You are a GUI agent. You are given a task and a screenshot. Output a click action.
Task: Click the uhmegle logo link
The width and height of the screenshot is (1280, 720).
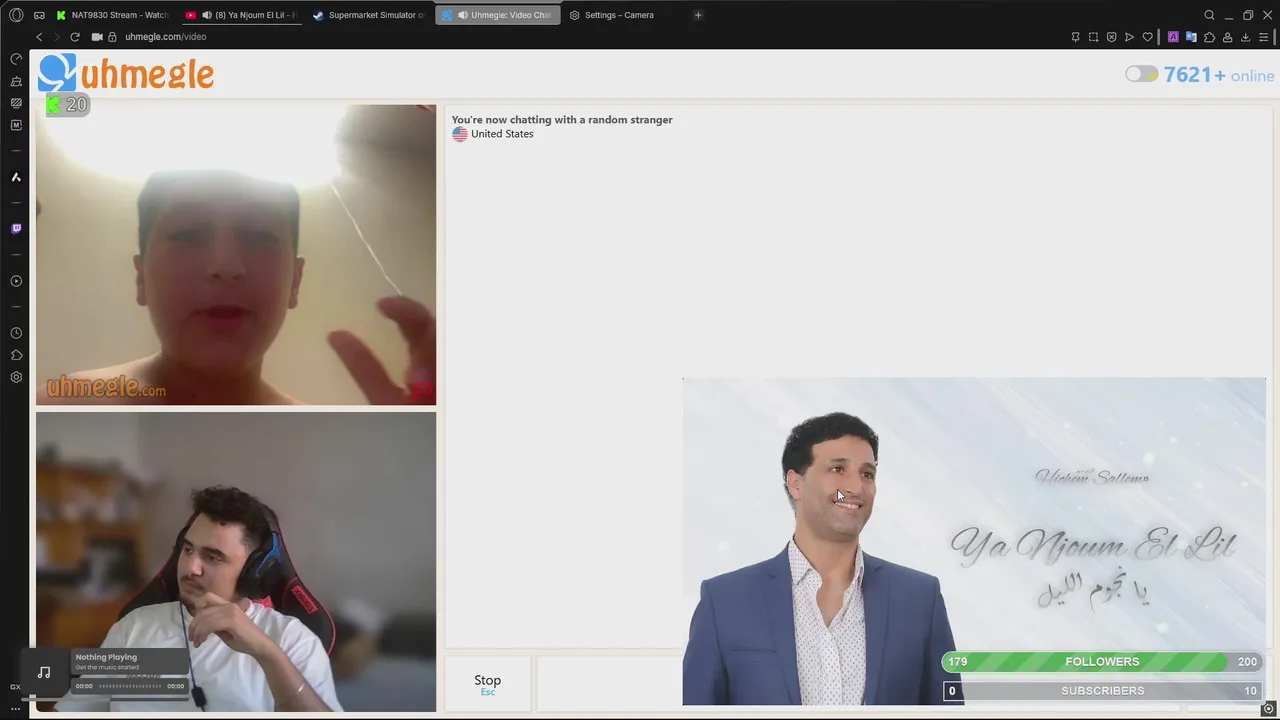pos(126,74)
